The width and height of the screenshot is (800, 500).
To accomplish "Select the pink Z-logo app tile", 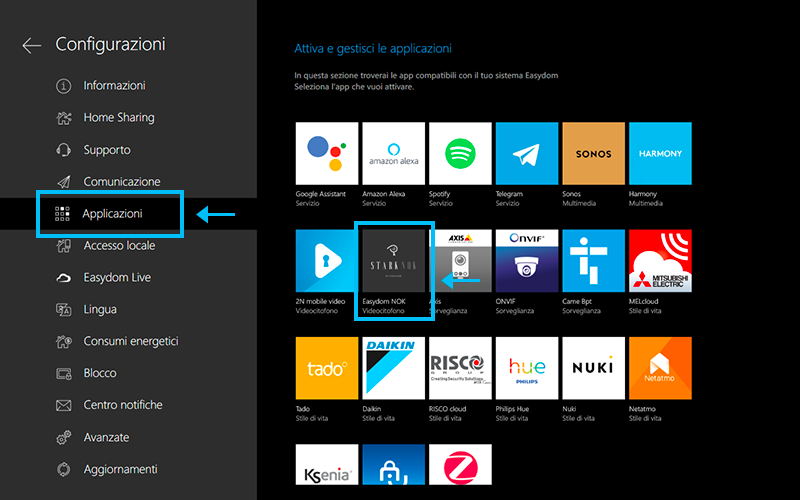I will pos(460,464).
